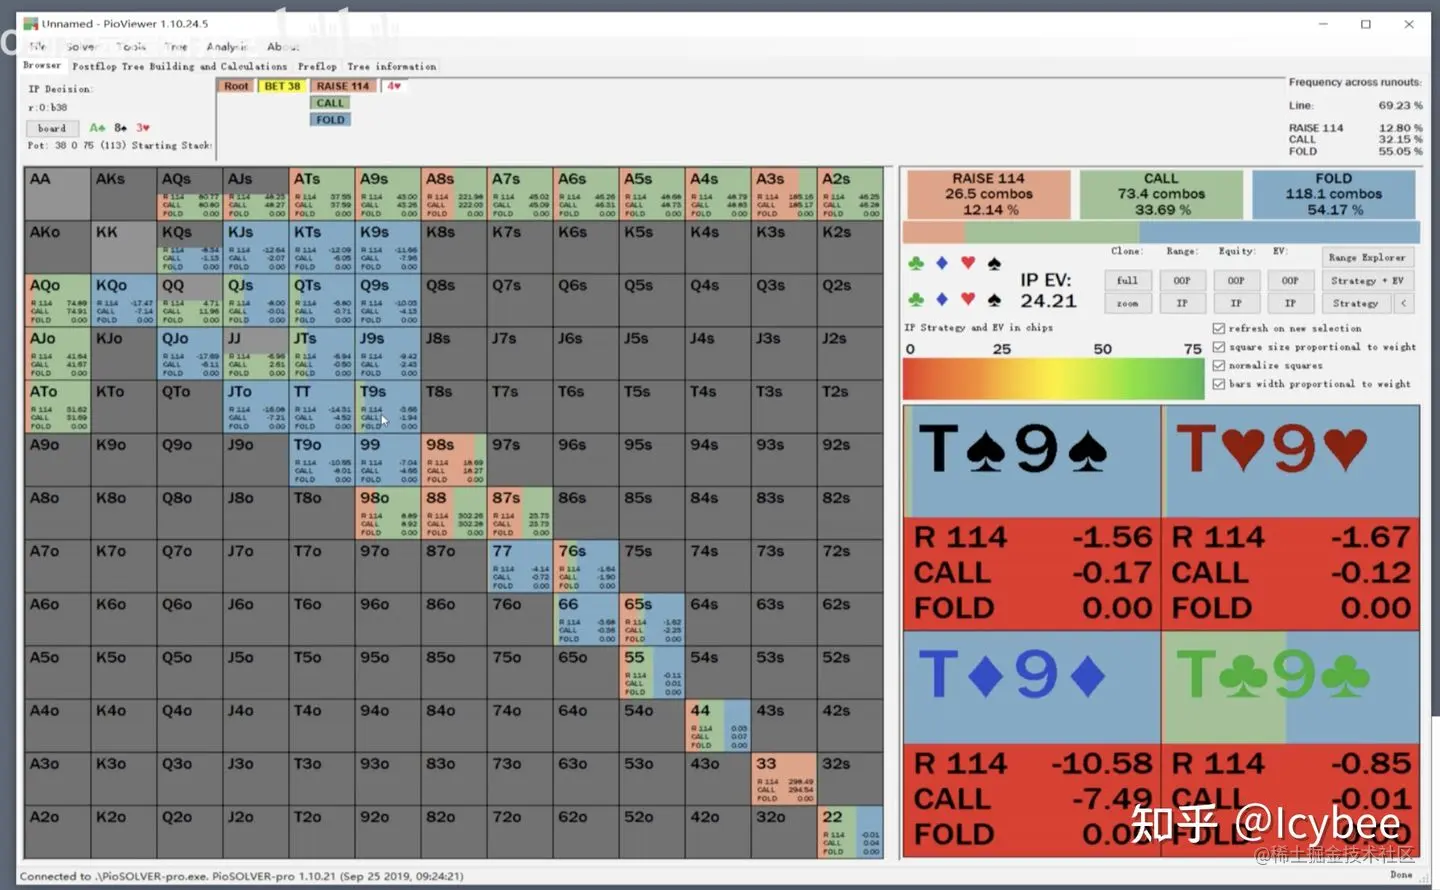The height and width of the screenshot is (890, 1440).
Task: Click the IP button under Equity
Action: coord(1236,303)
